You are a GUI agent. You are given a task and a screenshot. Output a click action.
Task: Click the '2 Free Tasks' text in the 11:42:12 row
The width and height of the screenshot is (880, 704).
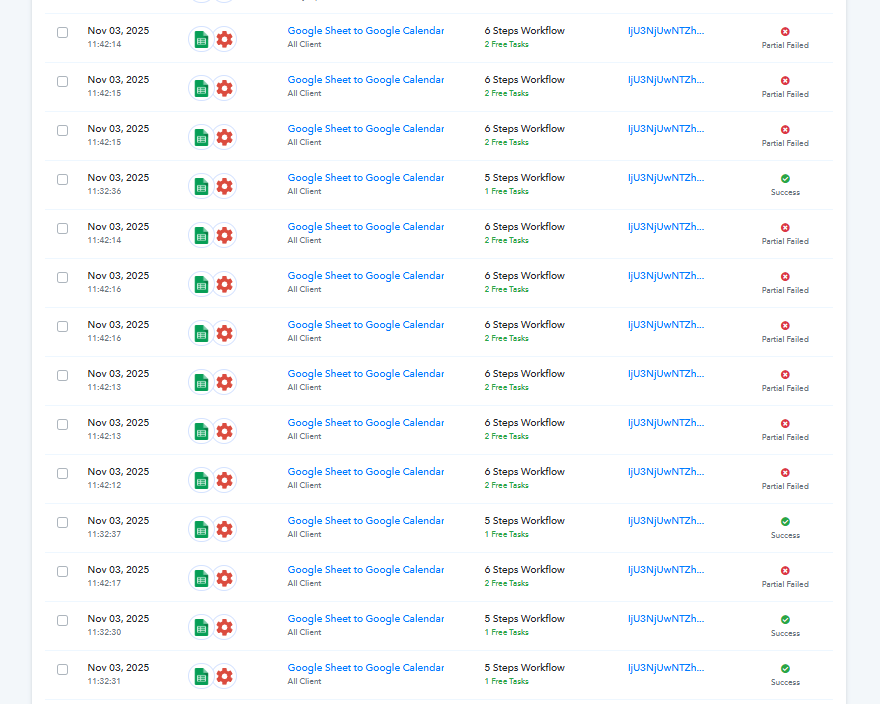507,486
